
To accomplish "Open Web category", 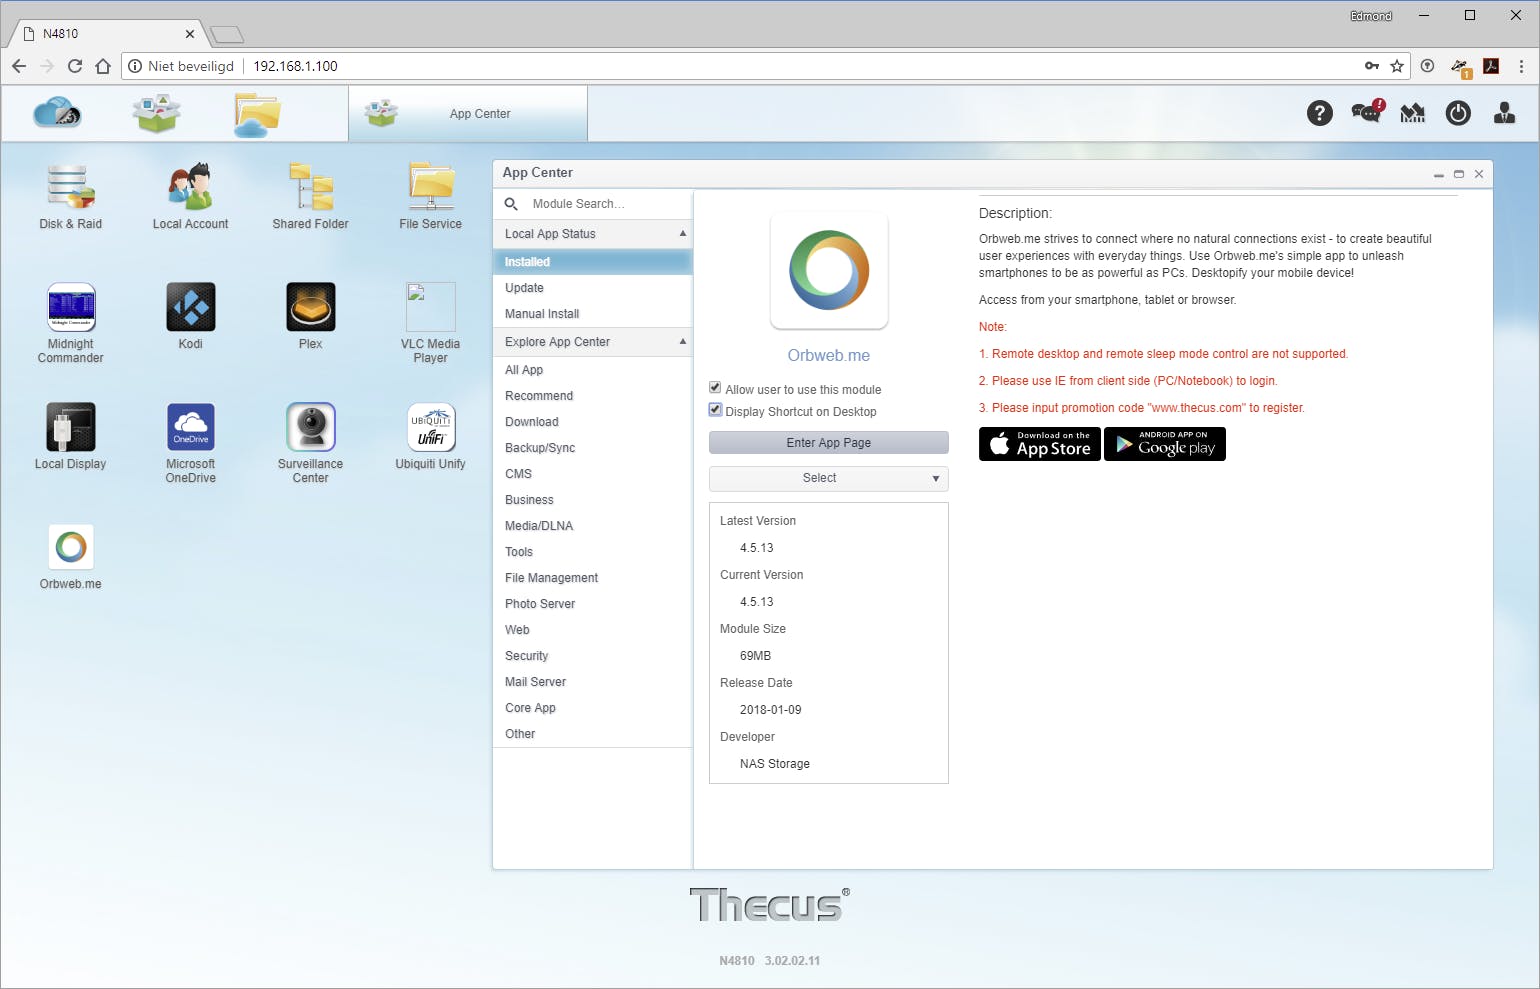I will [592, 630].
